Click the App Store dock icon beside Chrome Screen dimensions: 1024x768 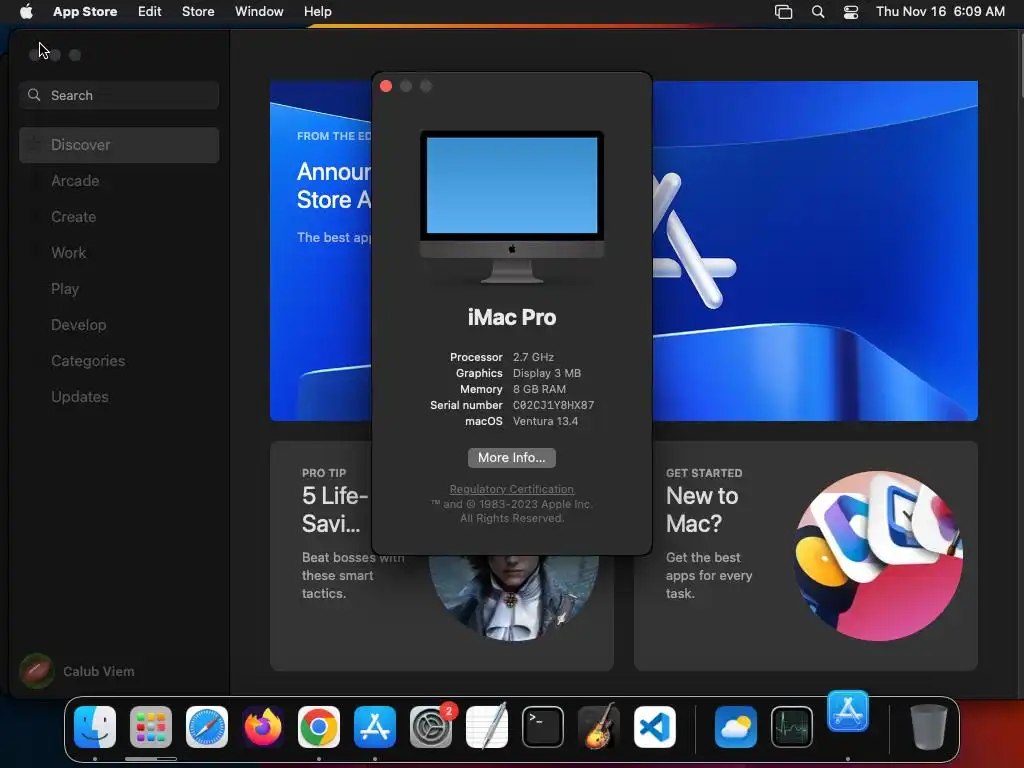(375, 727)
